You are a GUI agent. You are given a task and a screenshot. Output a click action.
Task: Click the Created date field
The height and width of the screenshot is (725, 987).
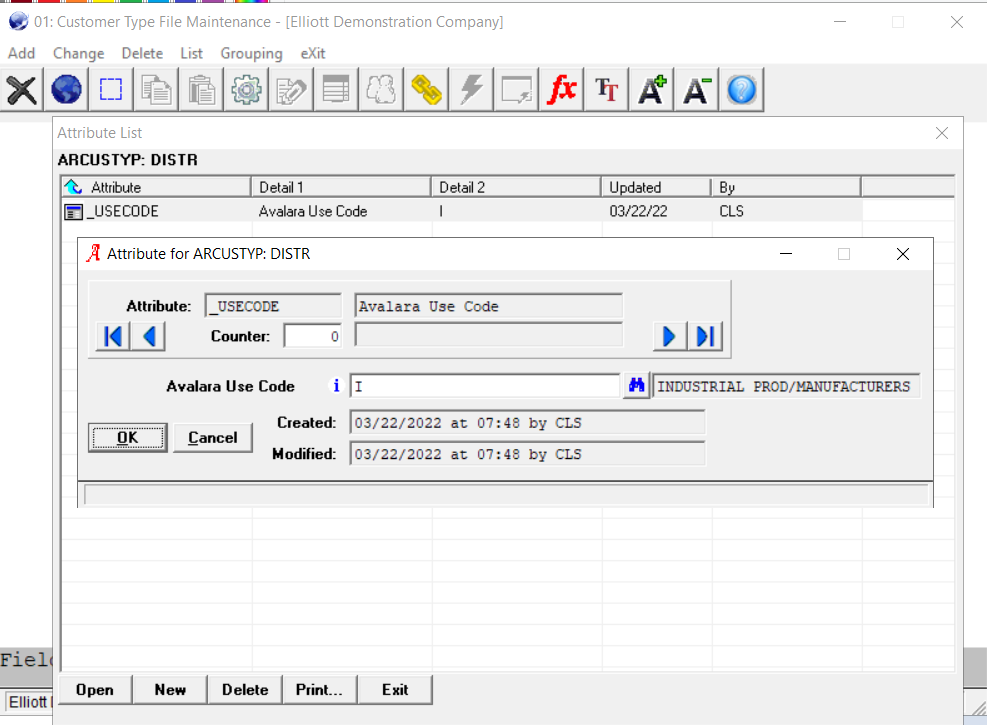click(527, 423)
